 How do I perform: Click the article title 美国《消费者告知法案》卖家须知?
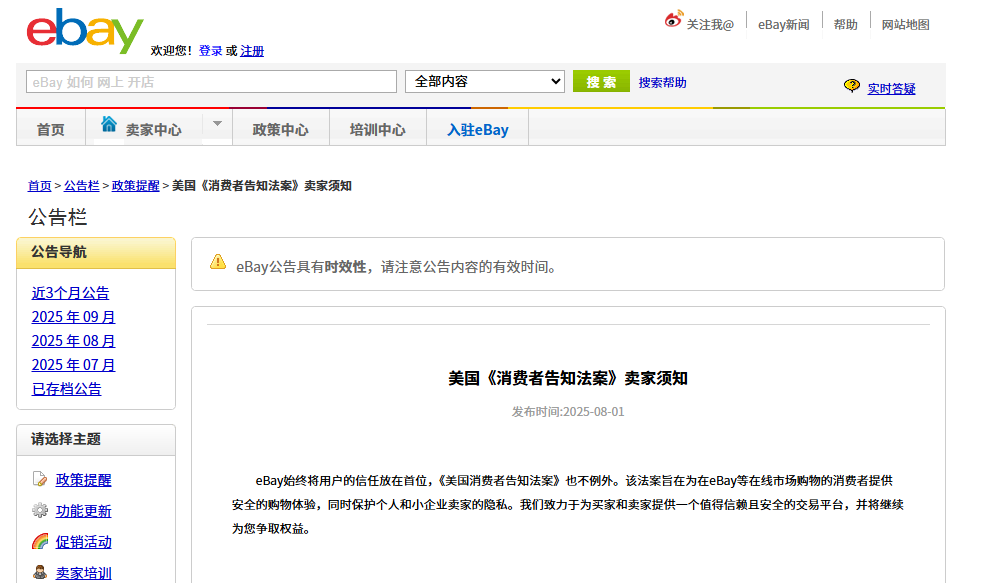point(568,378)
